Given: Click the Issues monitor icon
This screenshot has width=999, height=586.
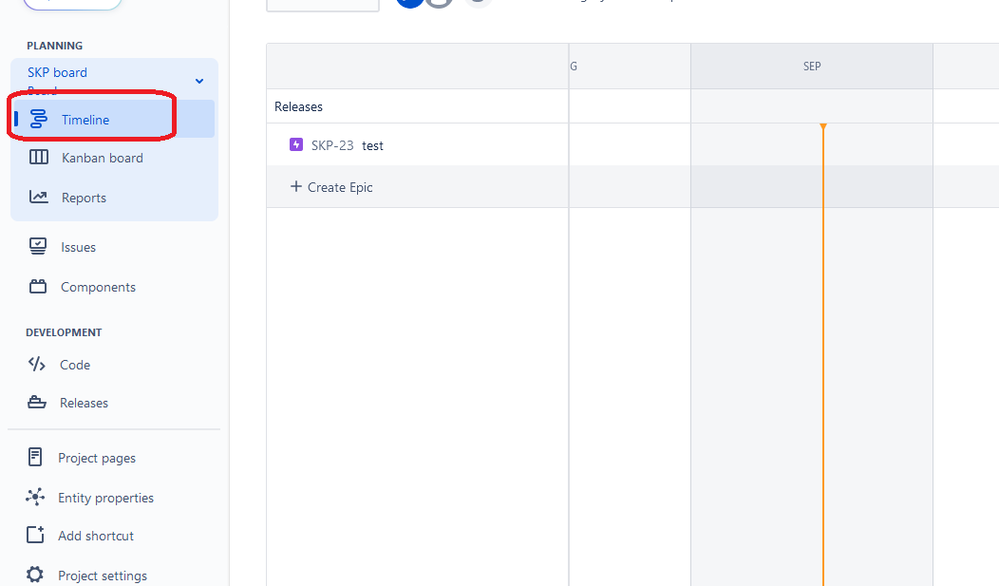Looking at the screenshot, I should (38, 247).
